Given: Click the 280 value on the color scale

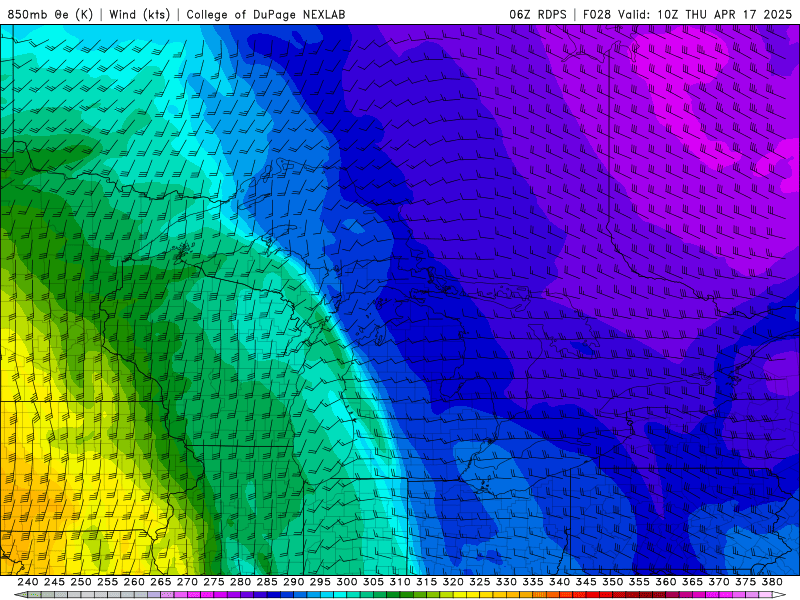Looking at the screenshot, I should 240,582.
